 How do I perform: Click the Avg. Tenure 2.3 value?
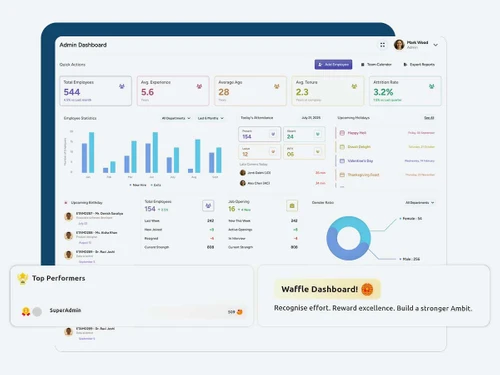(x=302, y=92)
